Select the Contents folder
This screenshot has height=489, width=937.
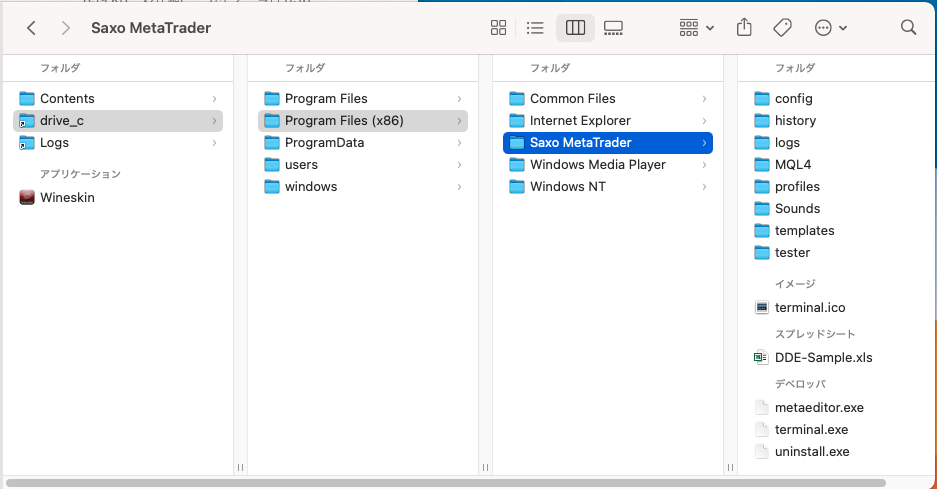pos(118,99)
